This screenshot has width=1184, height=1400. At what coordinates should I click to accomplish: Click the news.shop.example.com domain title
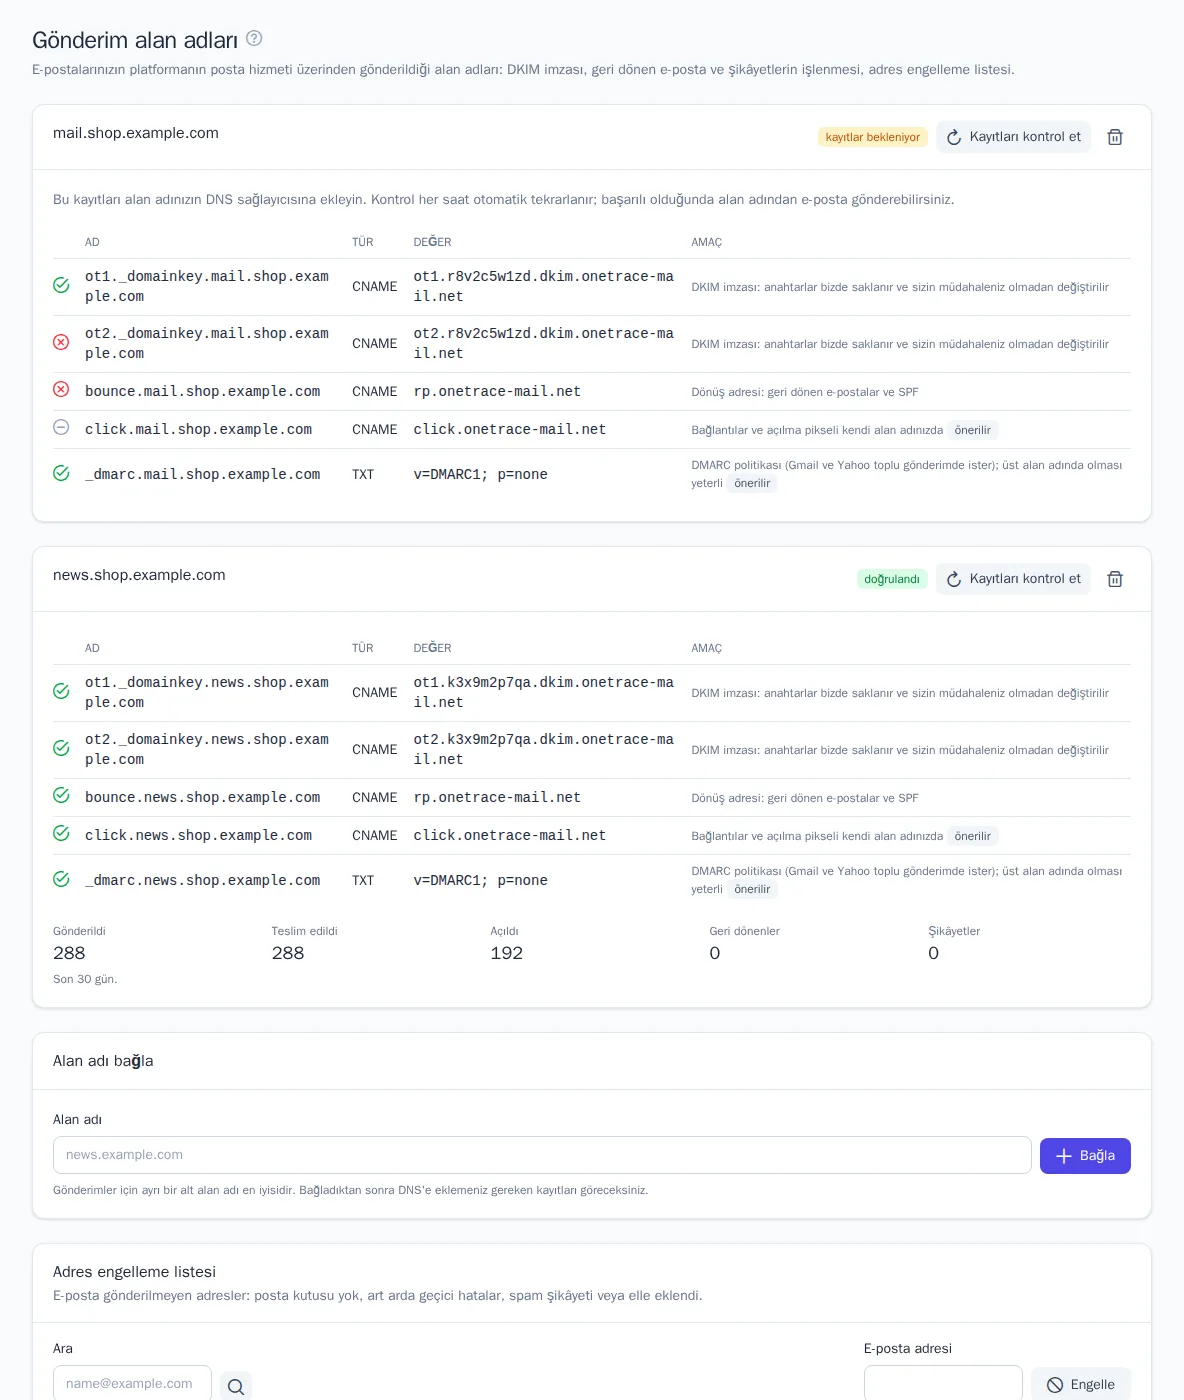click(x=139, y=575)
